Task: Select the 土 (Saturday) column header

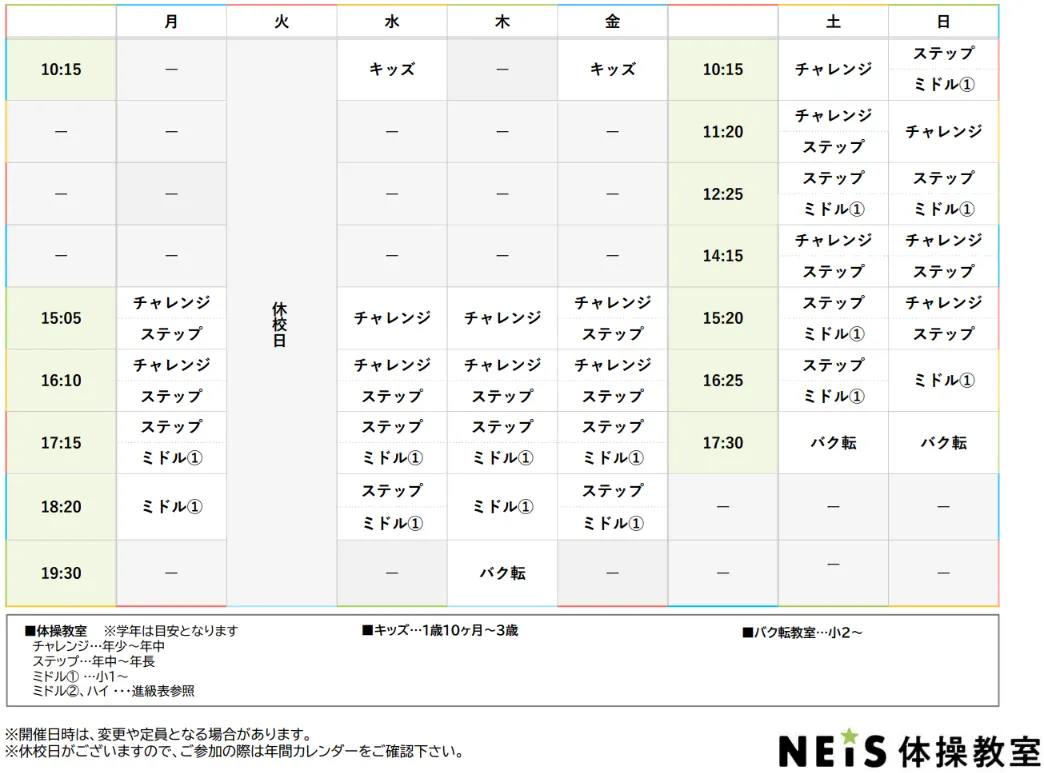Action: pyautogui.click(x=833, y=21)
